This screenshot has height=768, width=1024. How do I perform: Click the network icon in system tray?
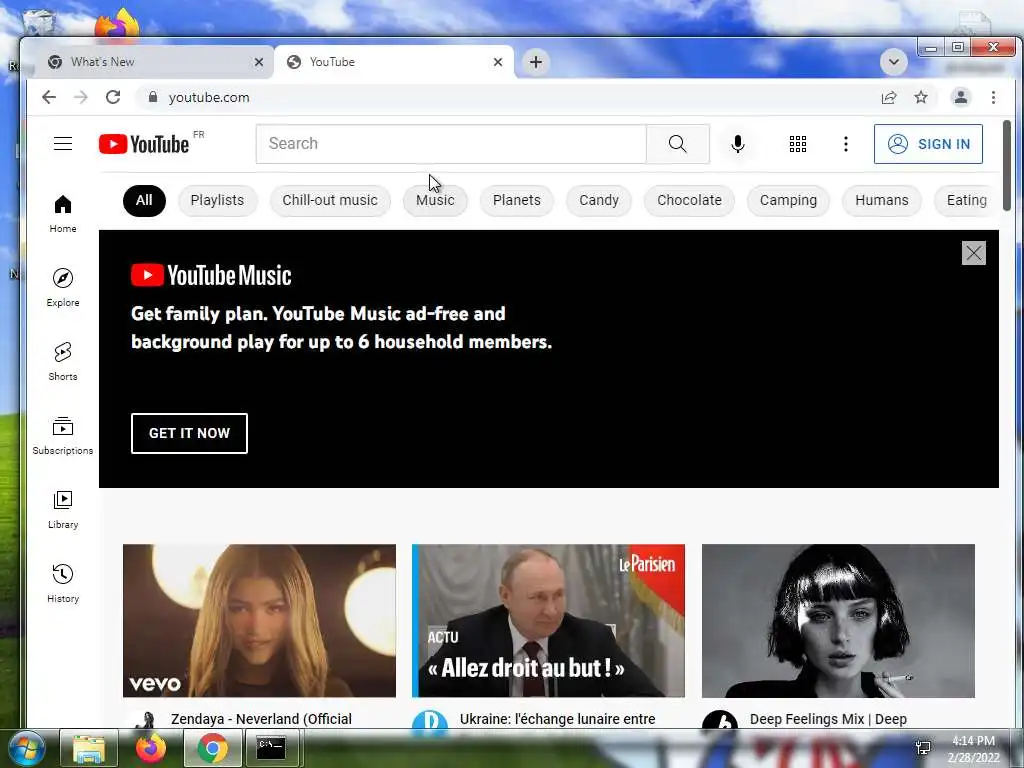point(923,748)
